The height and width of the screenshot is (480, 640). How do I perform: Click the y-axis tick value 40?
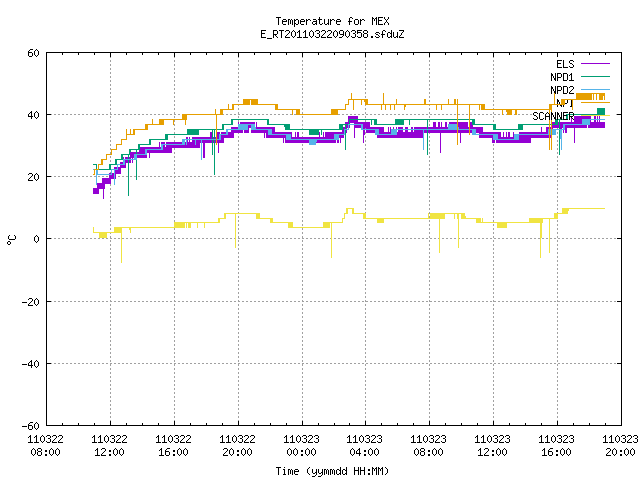(x=33, y=115)
